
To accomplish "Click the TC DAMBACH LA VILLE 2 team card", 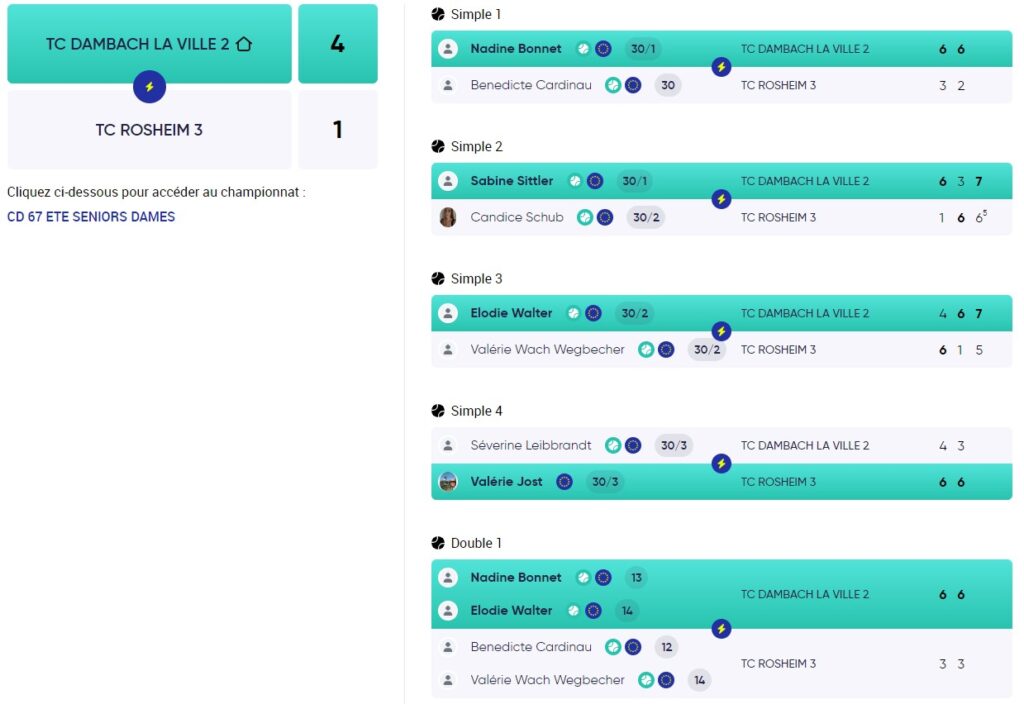I will tap(149, 44).
